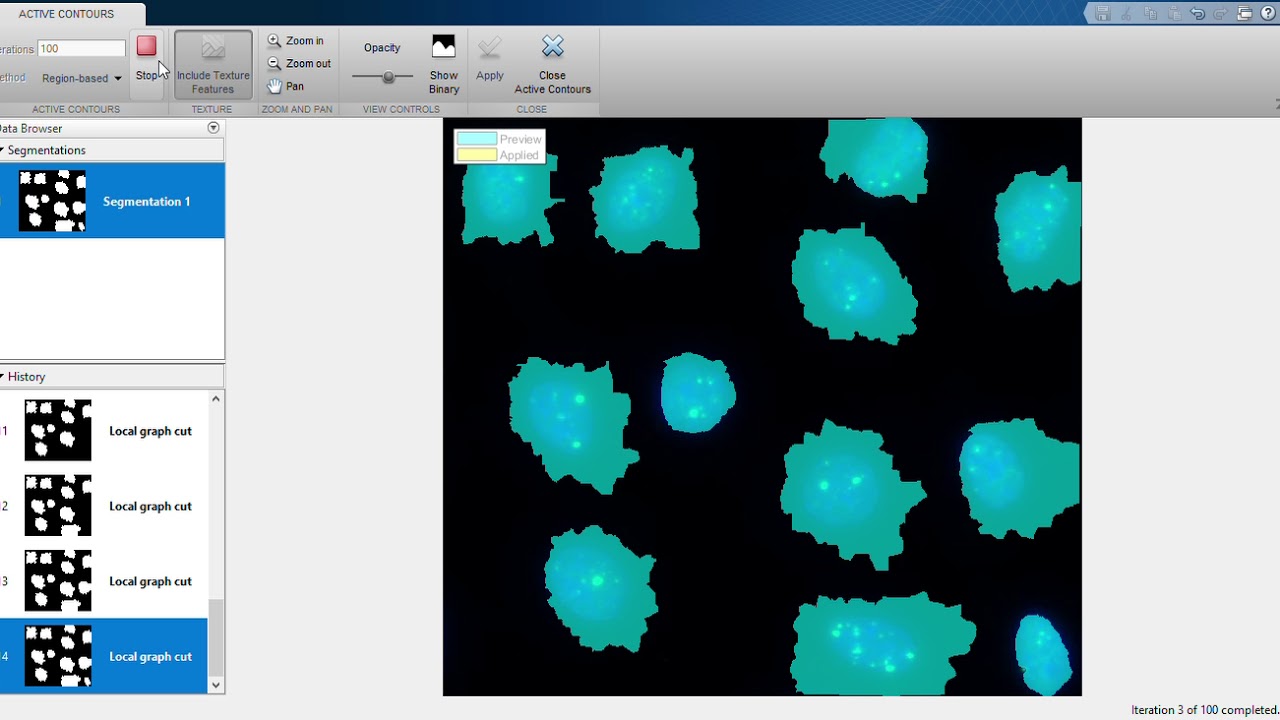Viewport: 1280px width, 720px height.
Task: Click history step 4 Local graph cut thumbnail
Action: 58,656
